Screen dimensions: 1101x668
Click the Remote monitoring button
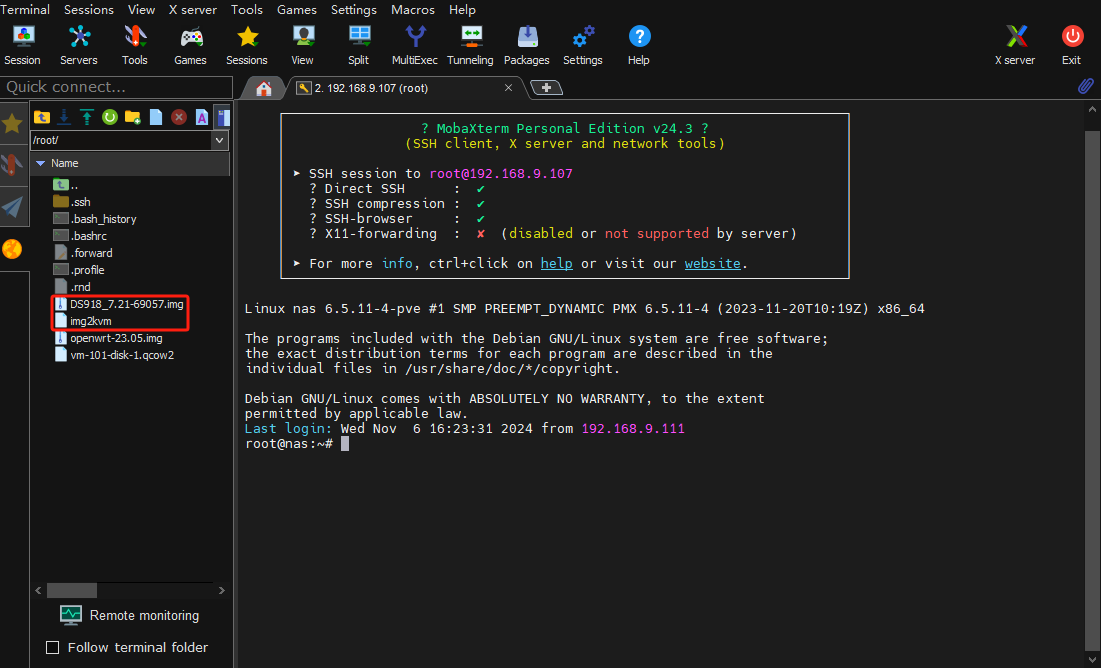130,615
